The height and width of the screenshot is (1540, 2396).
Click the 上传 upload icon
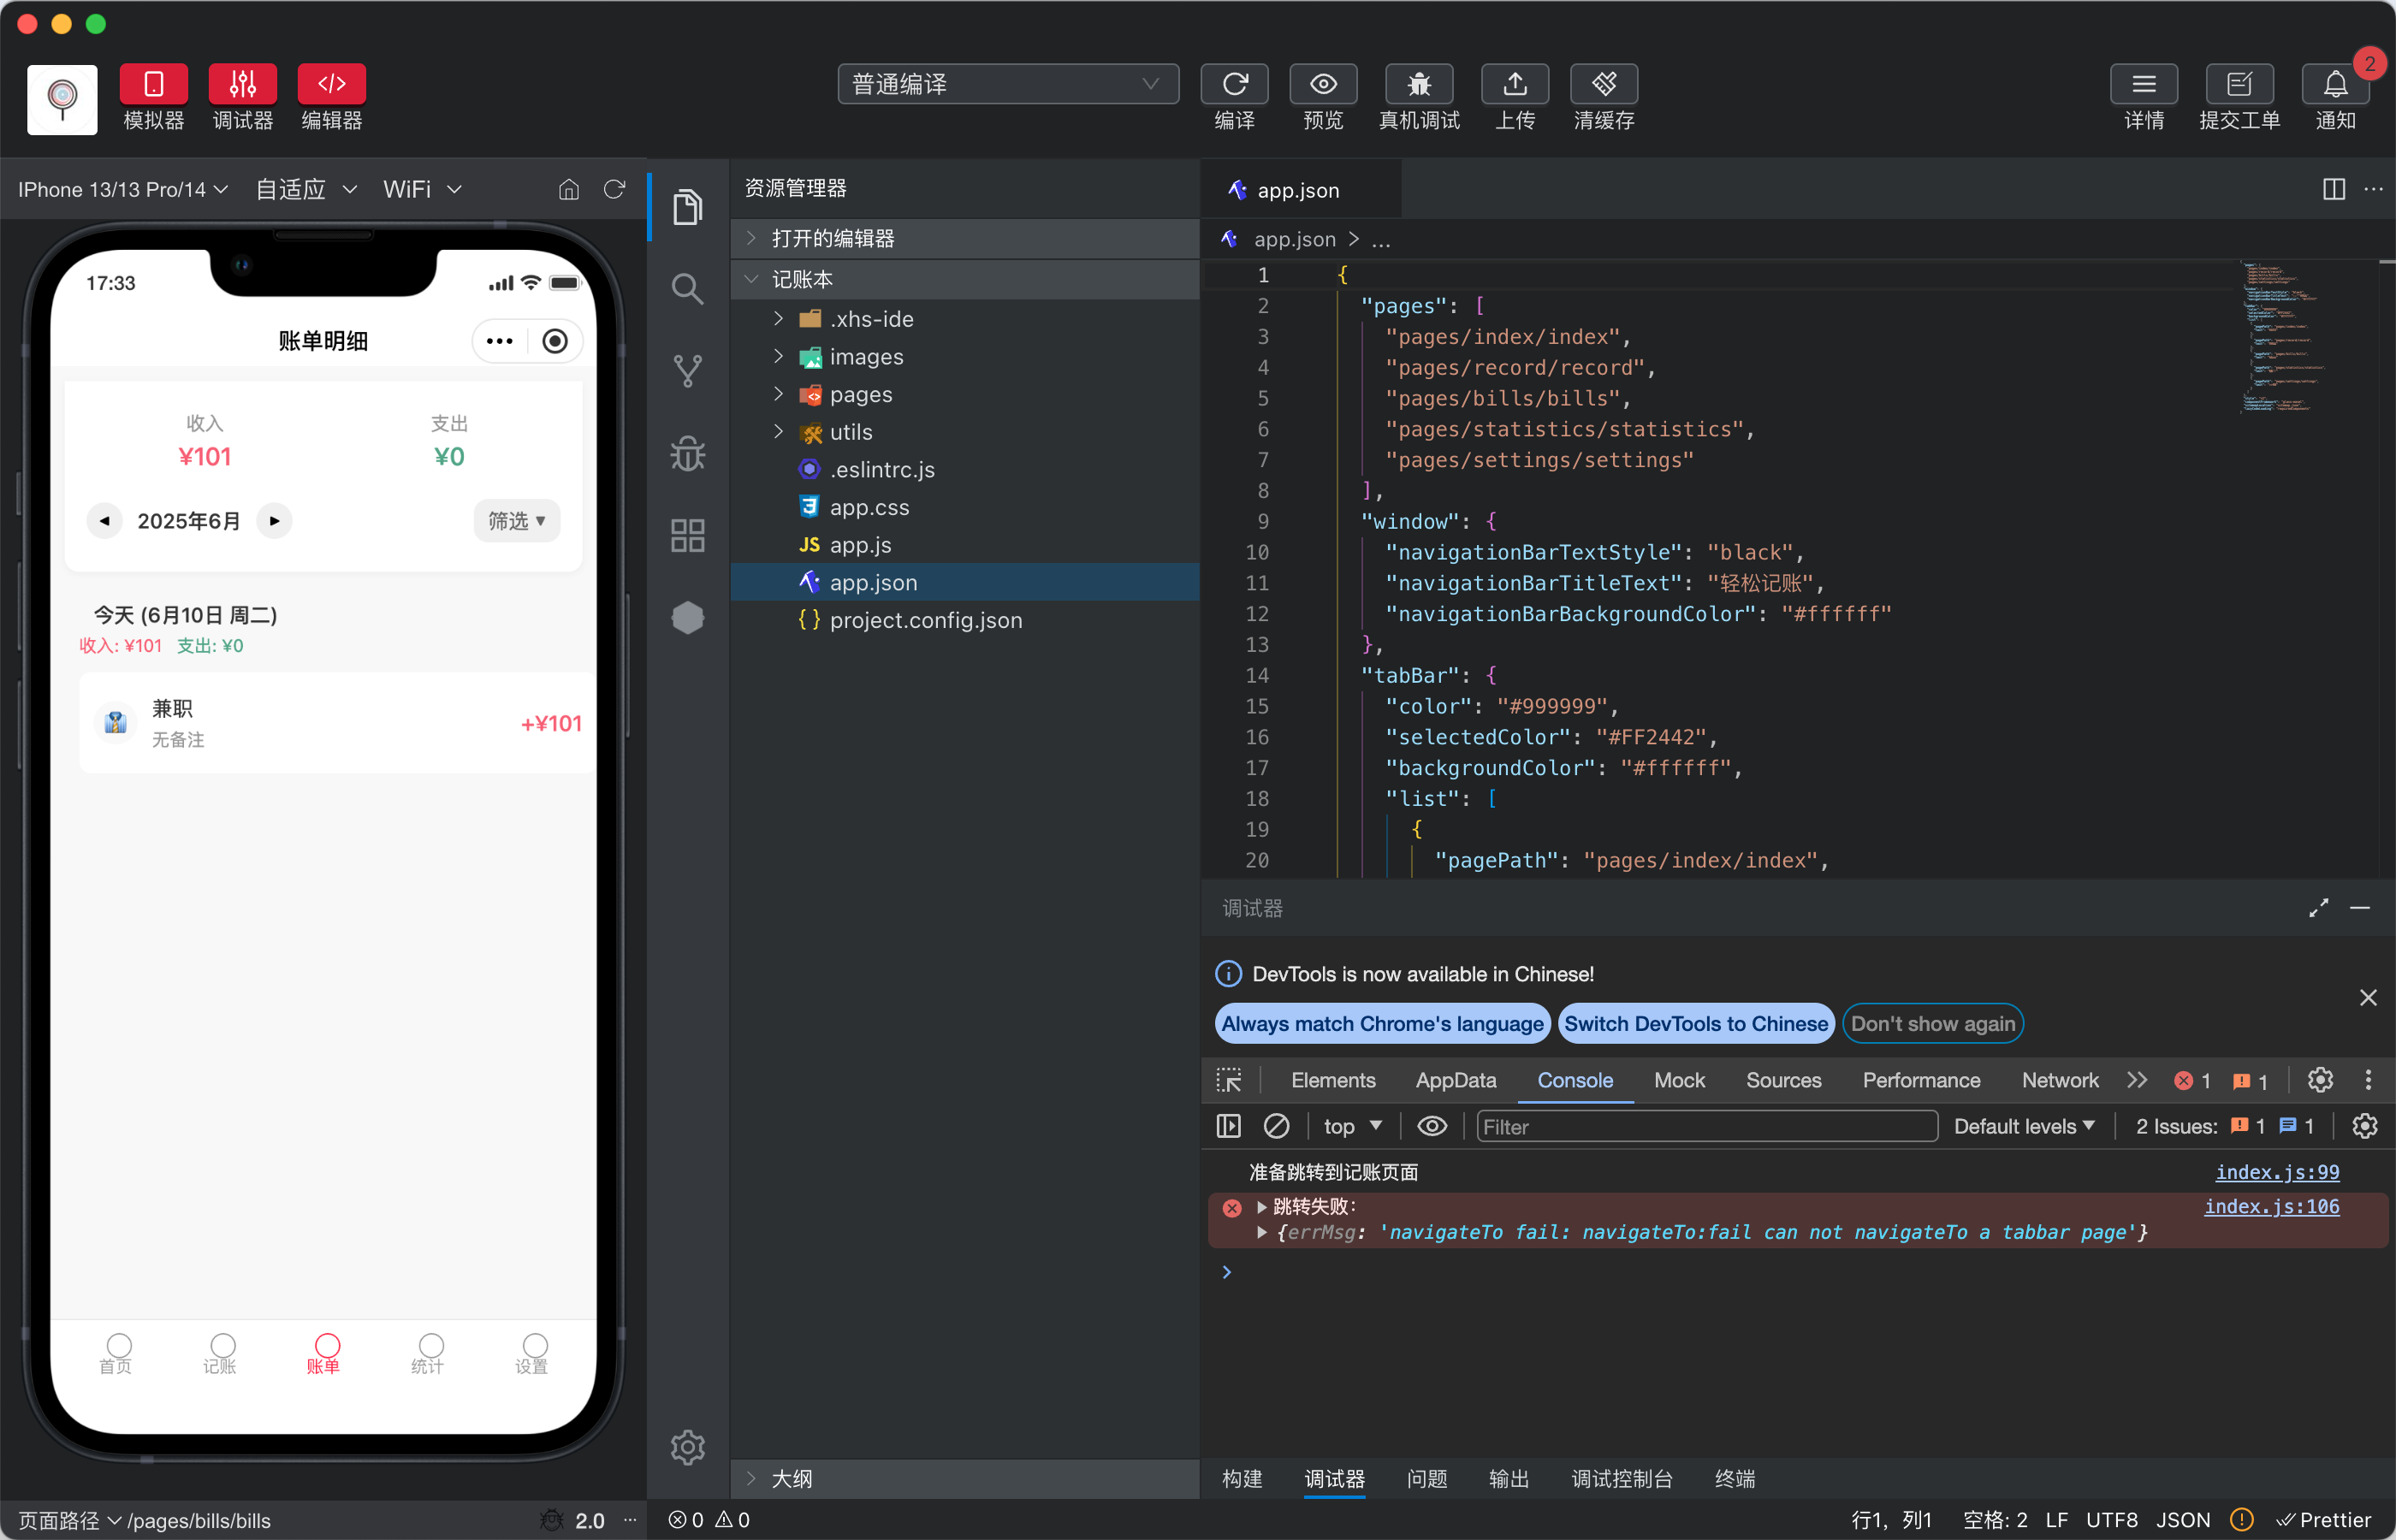tap(1515, 84)
